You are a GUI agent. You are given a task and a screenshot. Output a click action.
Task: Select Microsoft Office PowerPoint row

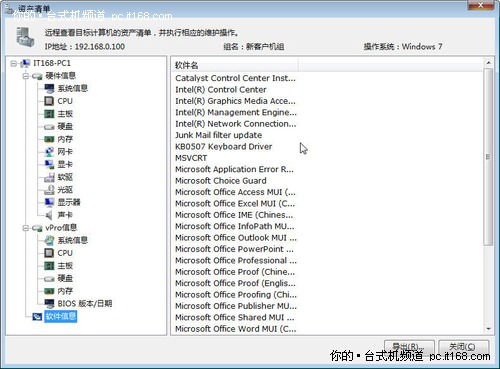coord(235,249)
